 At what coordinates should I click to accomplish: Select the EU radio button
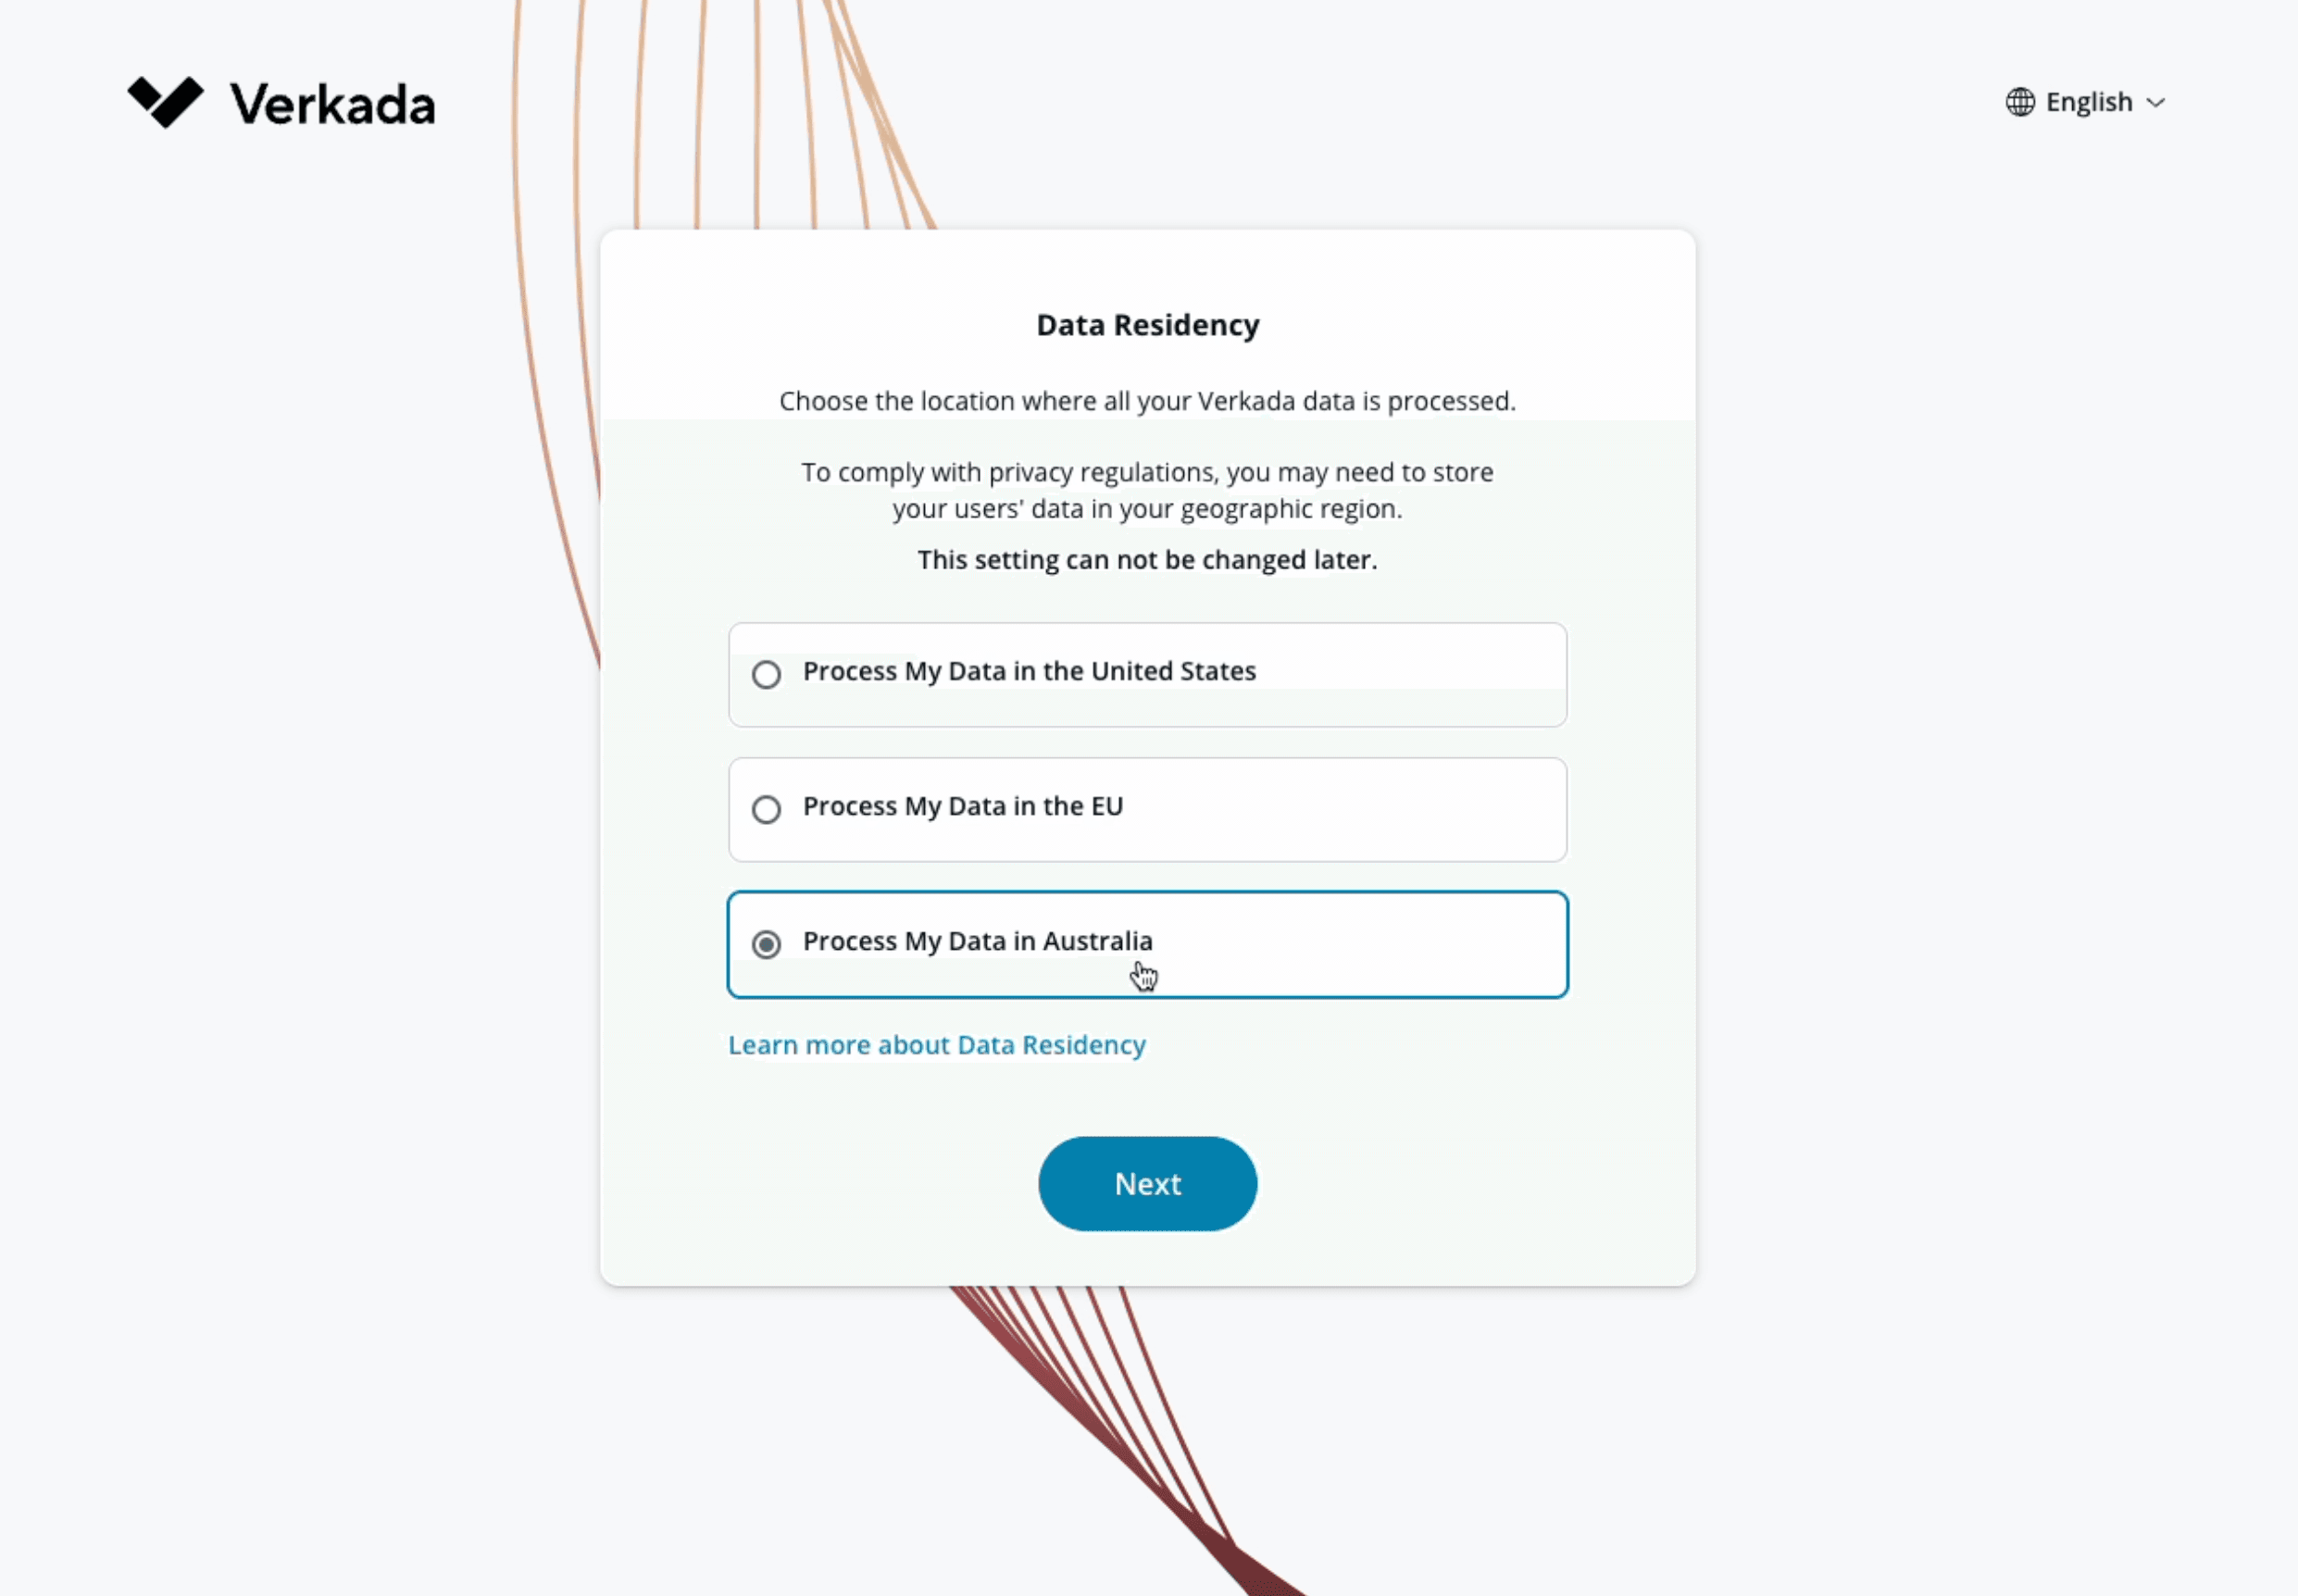[x=766, y=809]
